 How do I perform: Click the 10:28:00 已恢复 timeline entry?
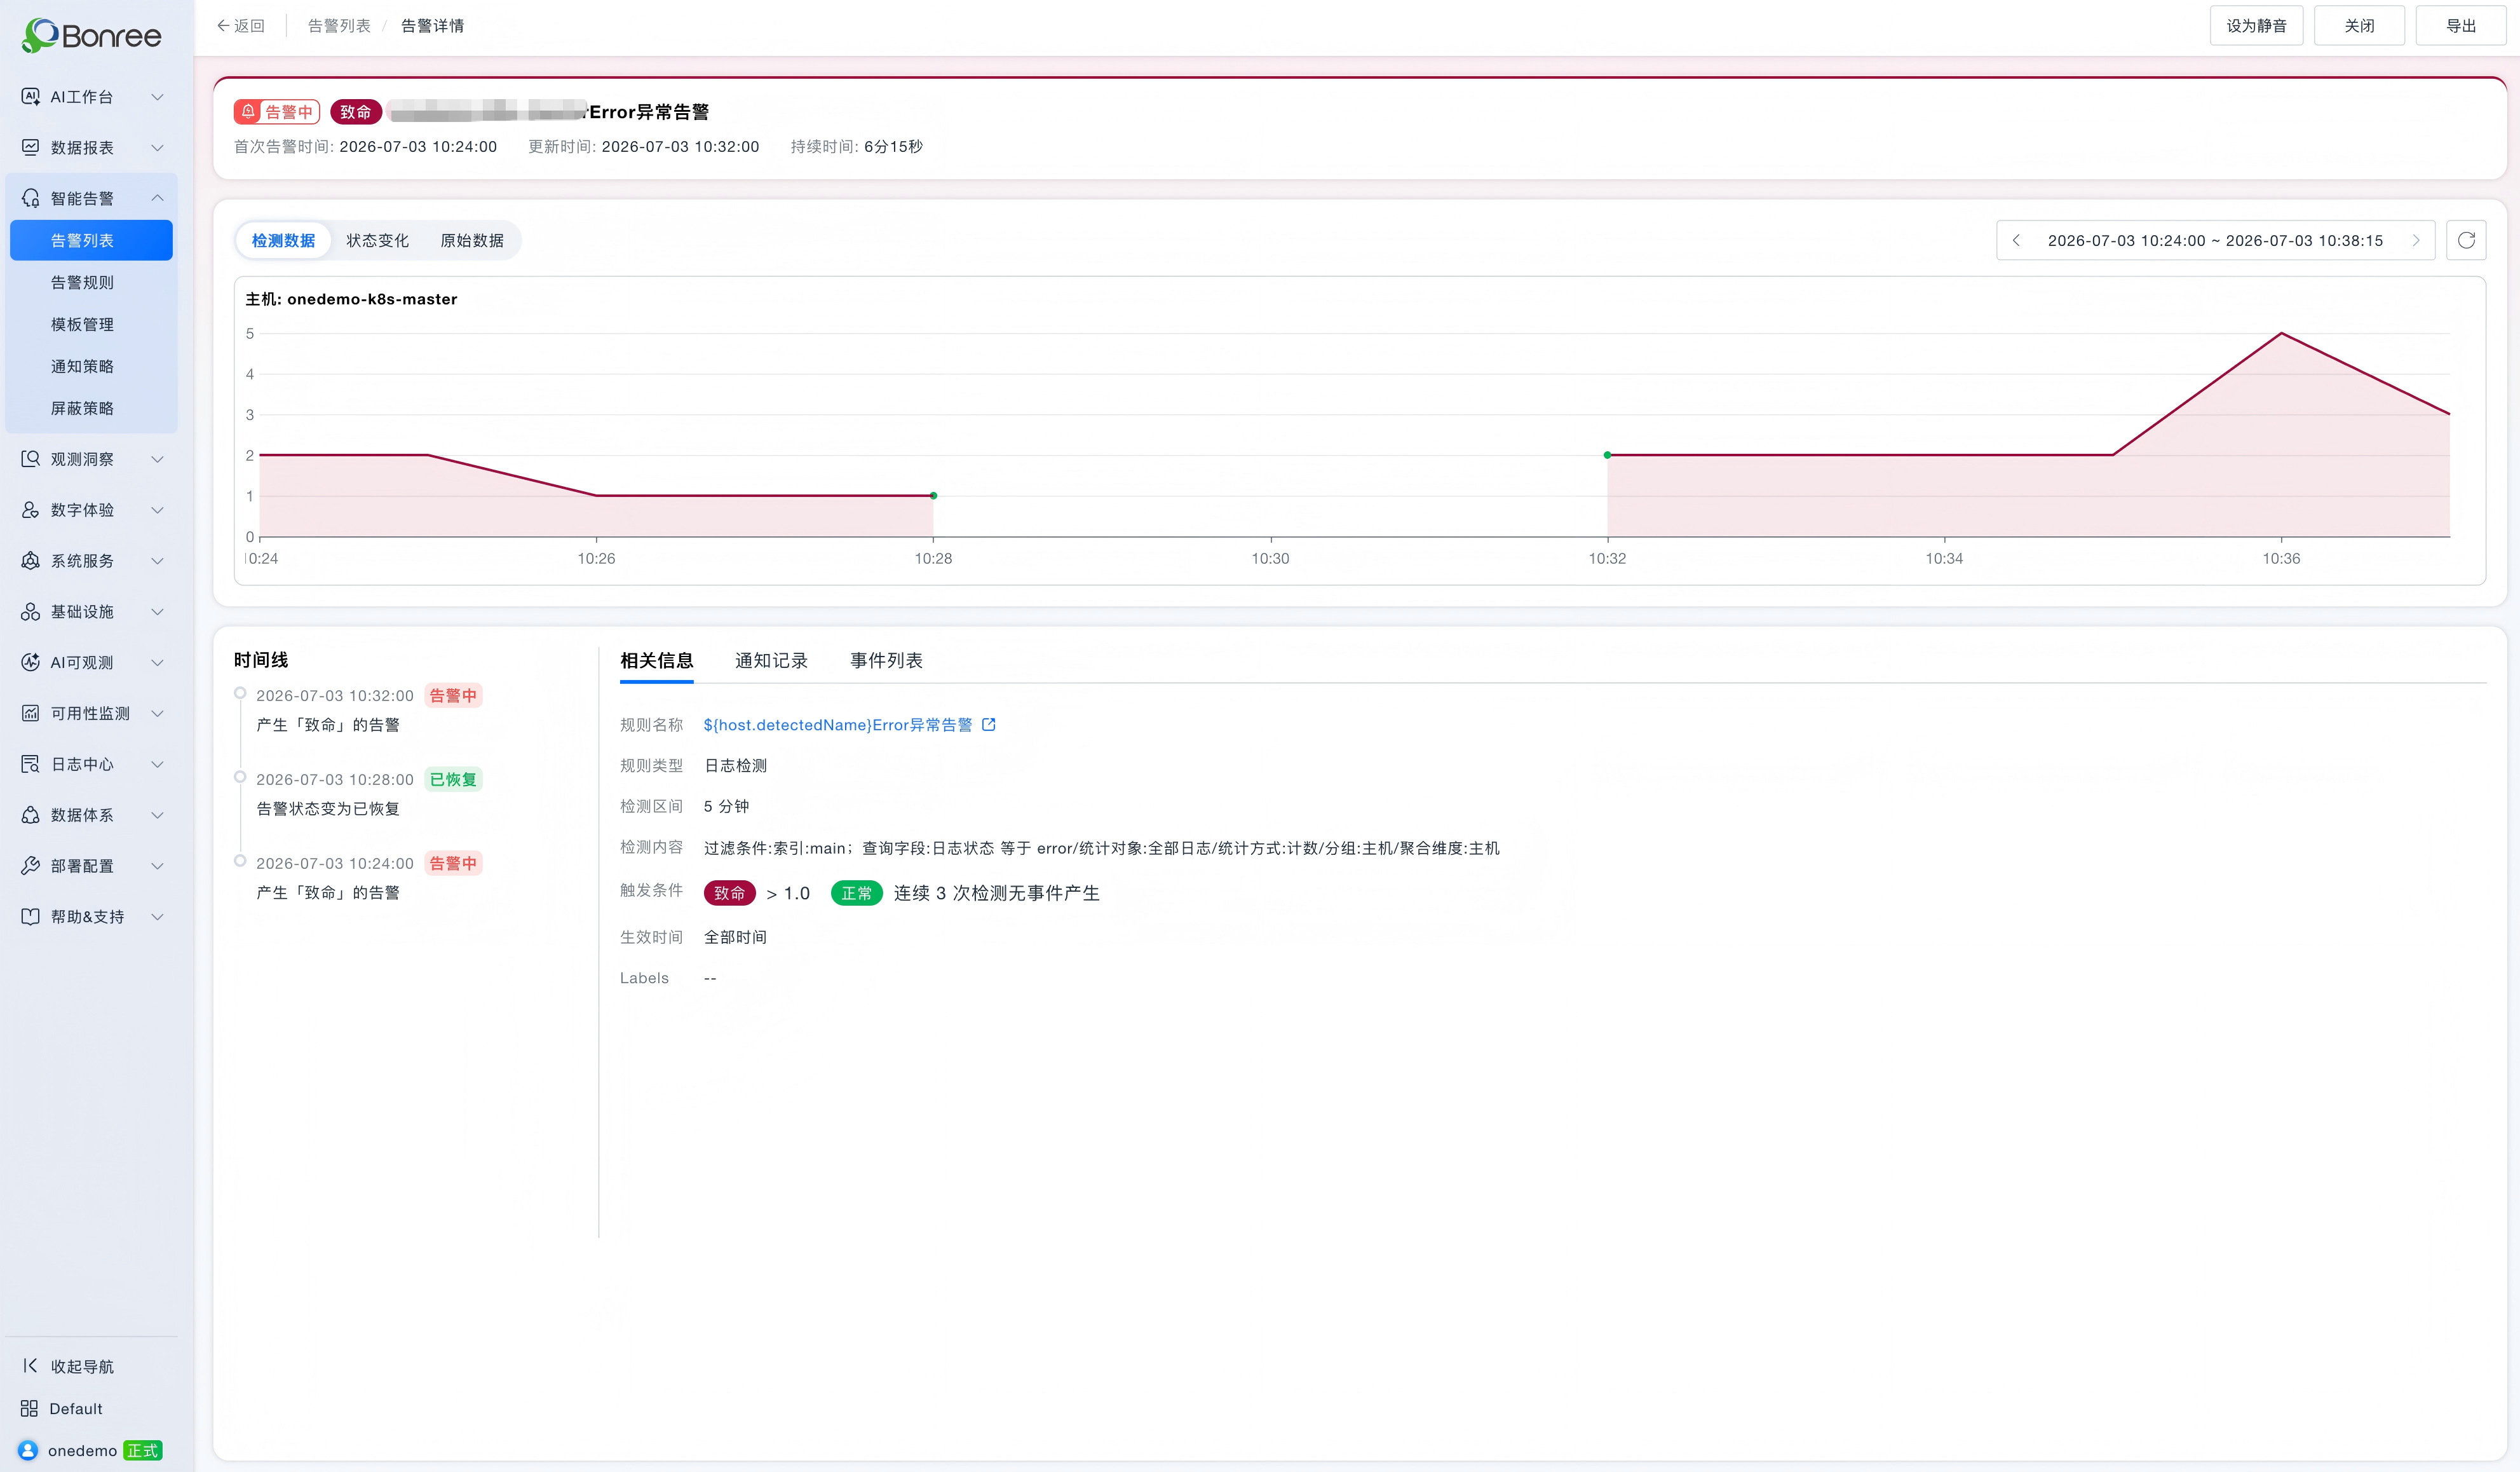coord(369,793)
